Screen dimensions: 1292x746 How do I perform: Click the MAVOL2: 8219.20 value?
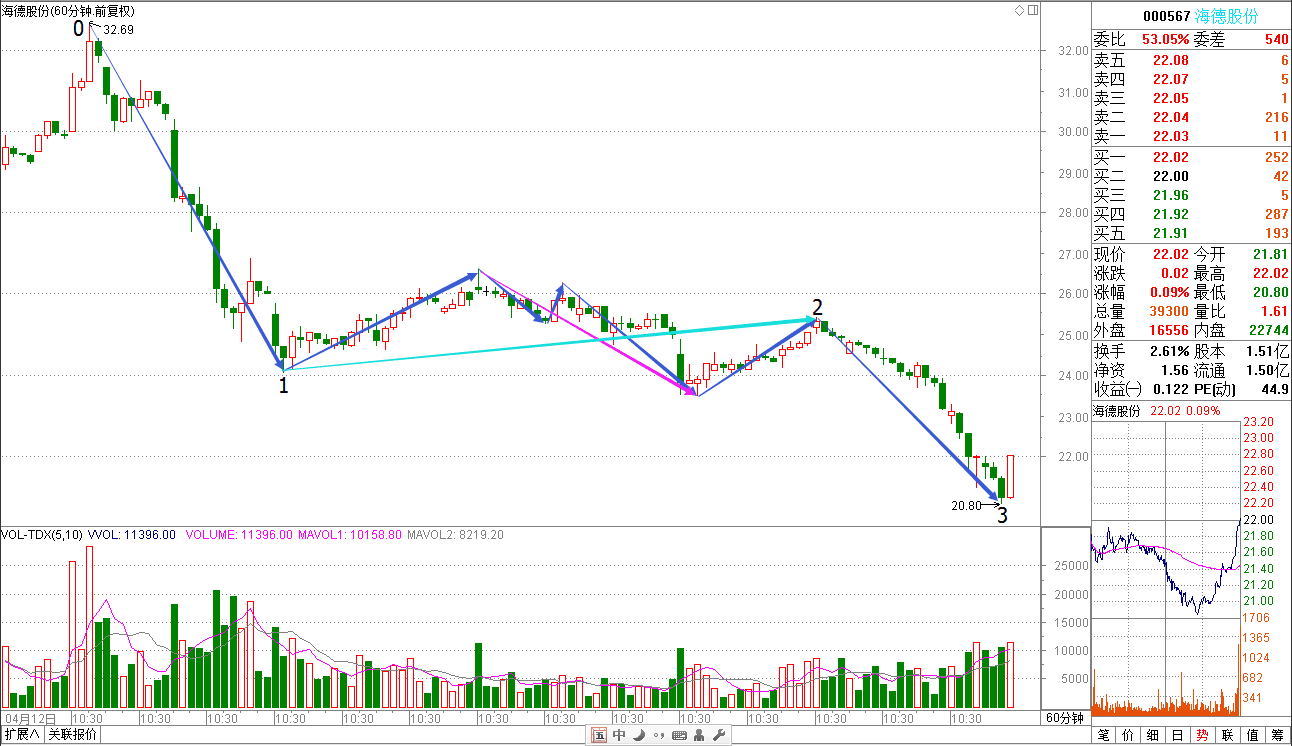[x=455, y=535]
